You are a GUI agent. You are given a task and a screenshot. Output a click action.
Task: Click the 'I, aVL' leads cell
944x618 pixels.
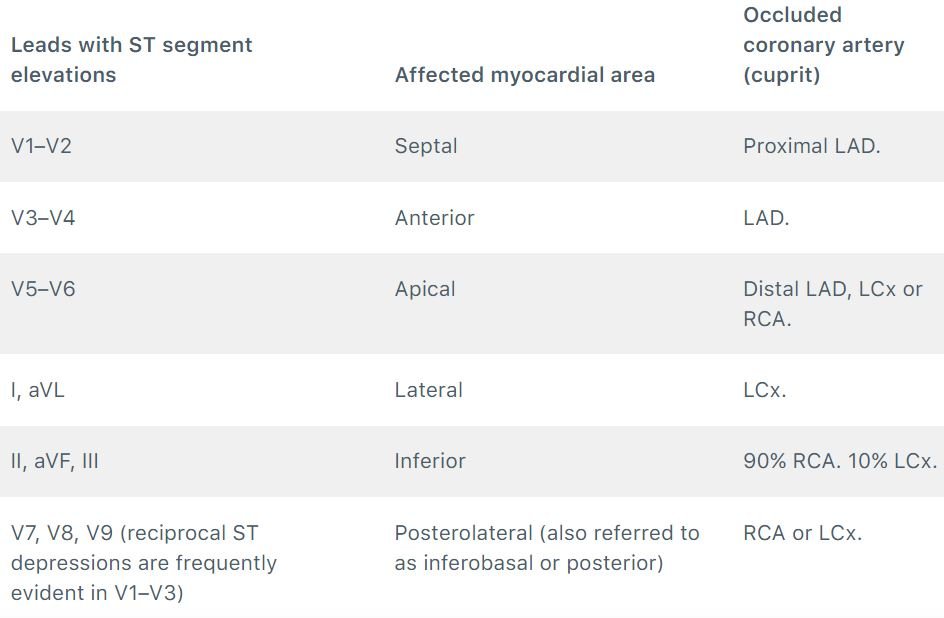[x=37, y=389]
